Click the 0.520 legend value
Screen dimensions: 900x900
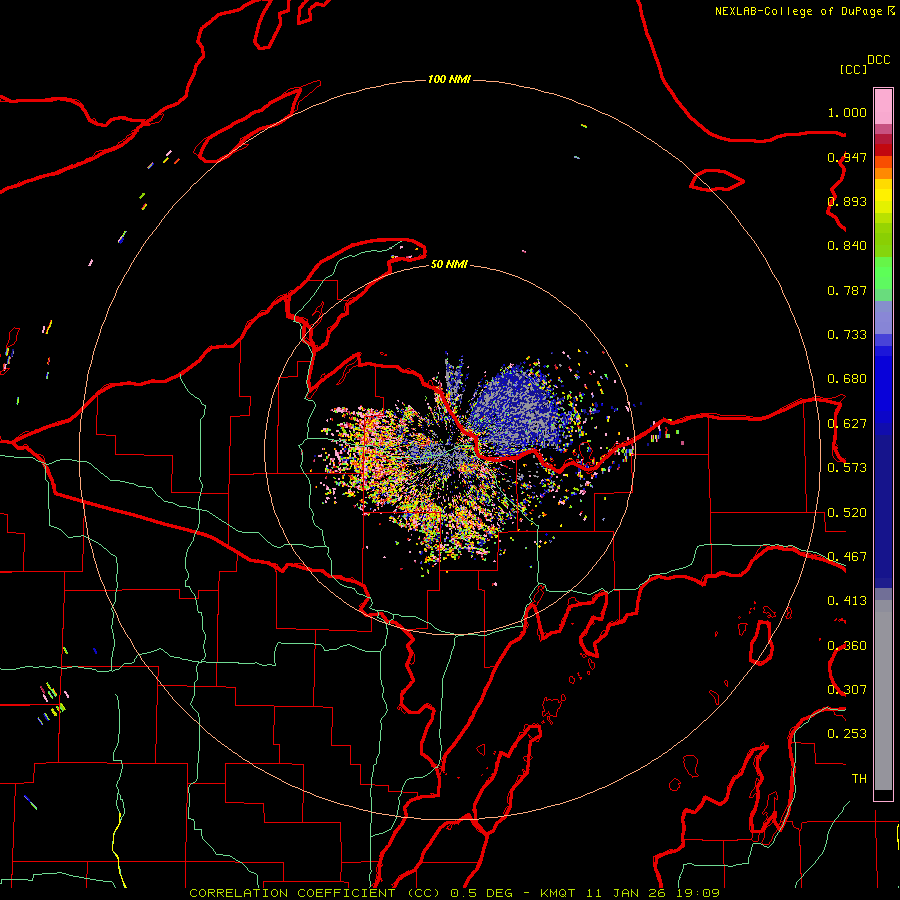[847, 513]
